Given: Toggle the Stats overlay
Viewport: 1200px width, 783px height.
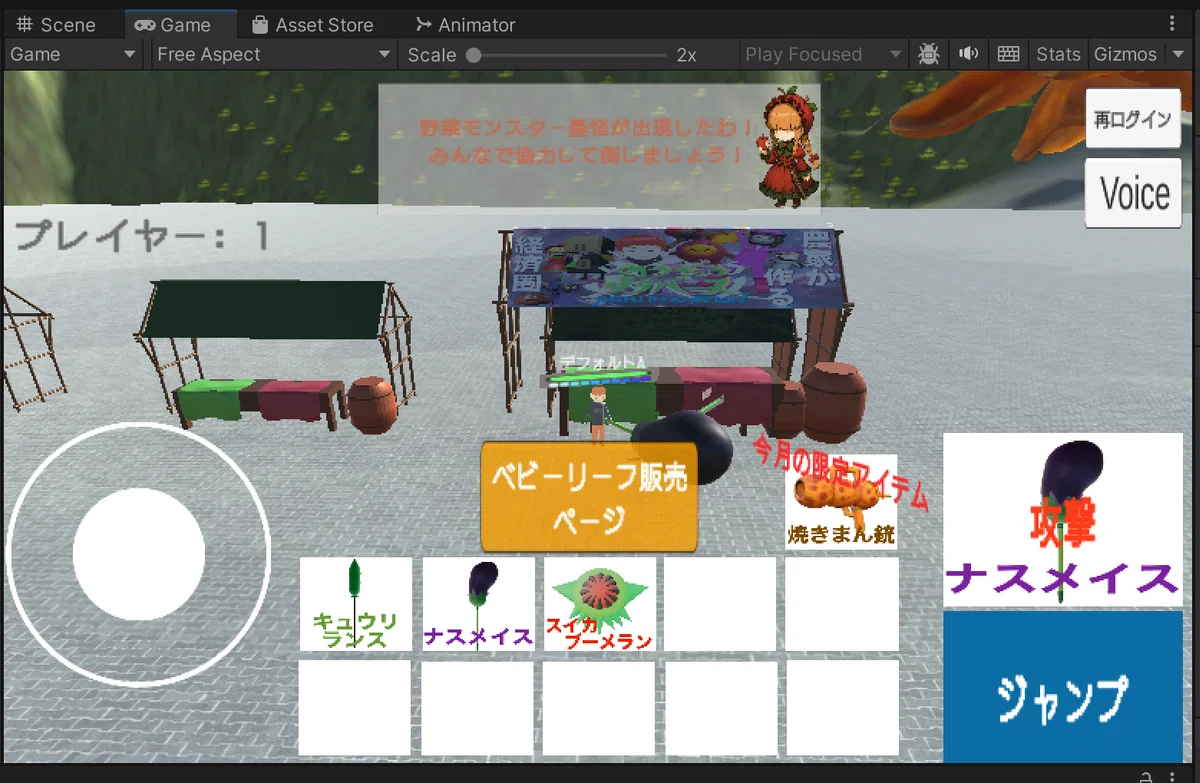Looking at the screenshot, I should tap(1058, 54).
